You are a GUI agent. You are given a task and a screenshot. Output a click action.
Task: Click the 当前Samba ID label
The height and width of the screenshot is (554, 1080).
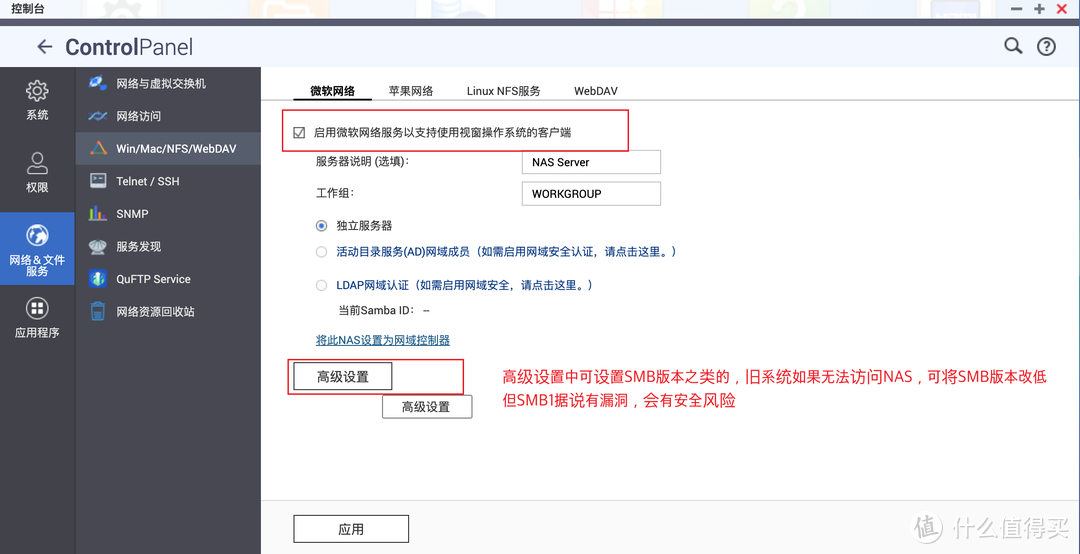tap(377, 310)
